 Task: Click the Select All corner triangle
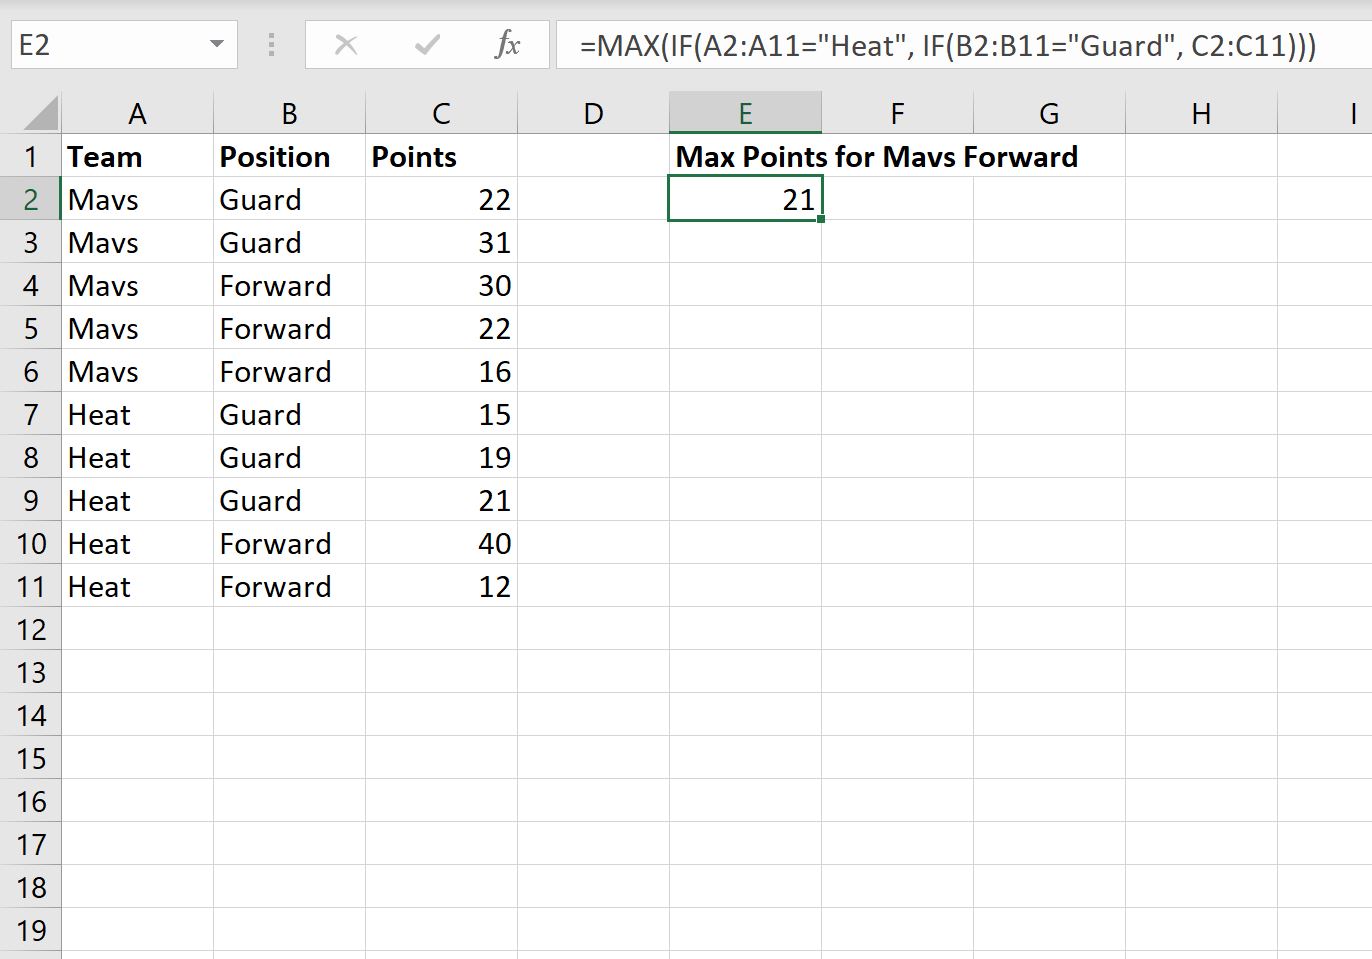pyautogui.click(x=40, y=114)
